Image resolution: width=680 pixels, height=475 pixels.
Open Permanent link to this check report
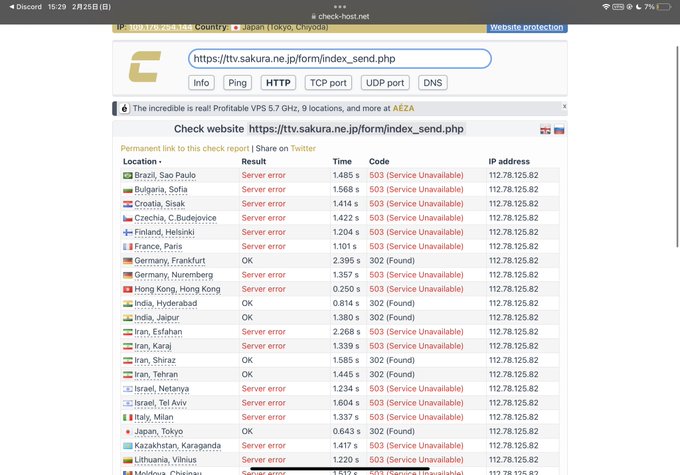(185, 148)
